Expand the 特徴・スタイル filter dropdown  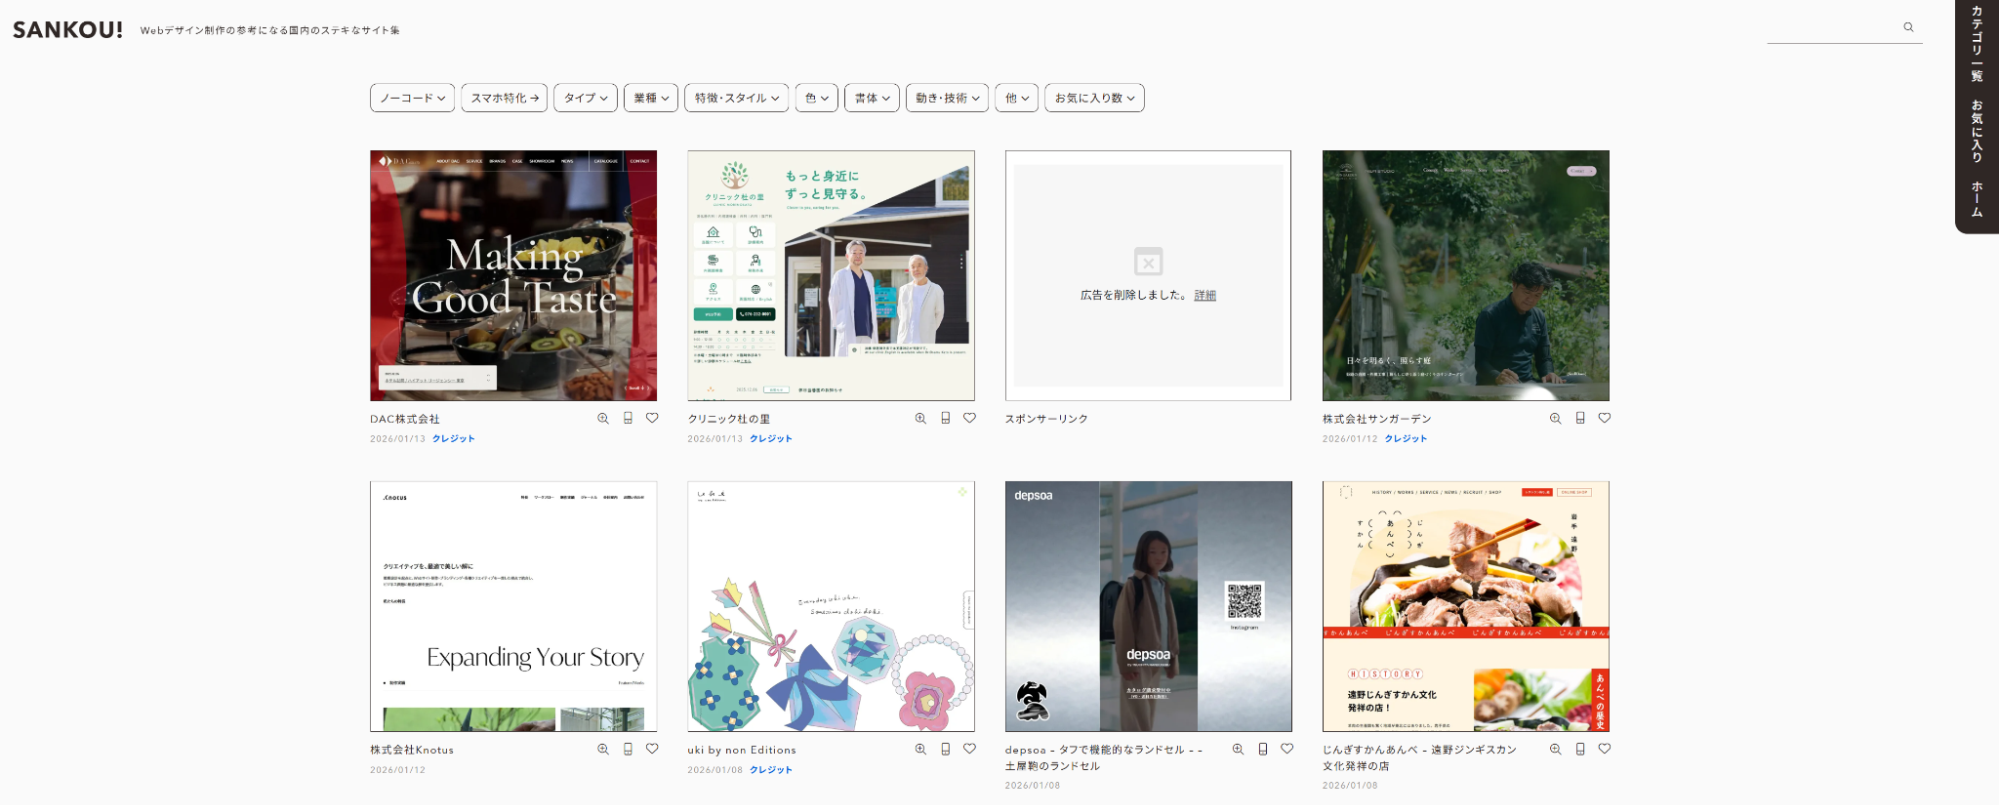(x=736, y=98)
